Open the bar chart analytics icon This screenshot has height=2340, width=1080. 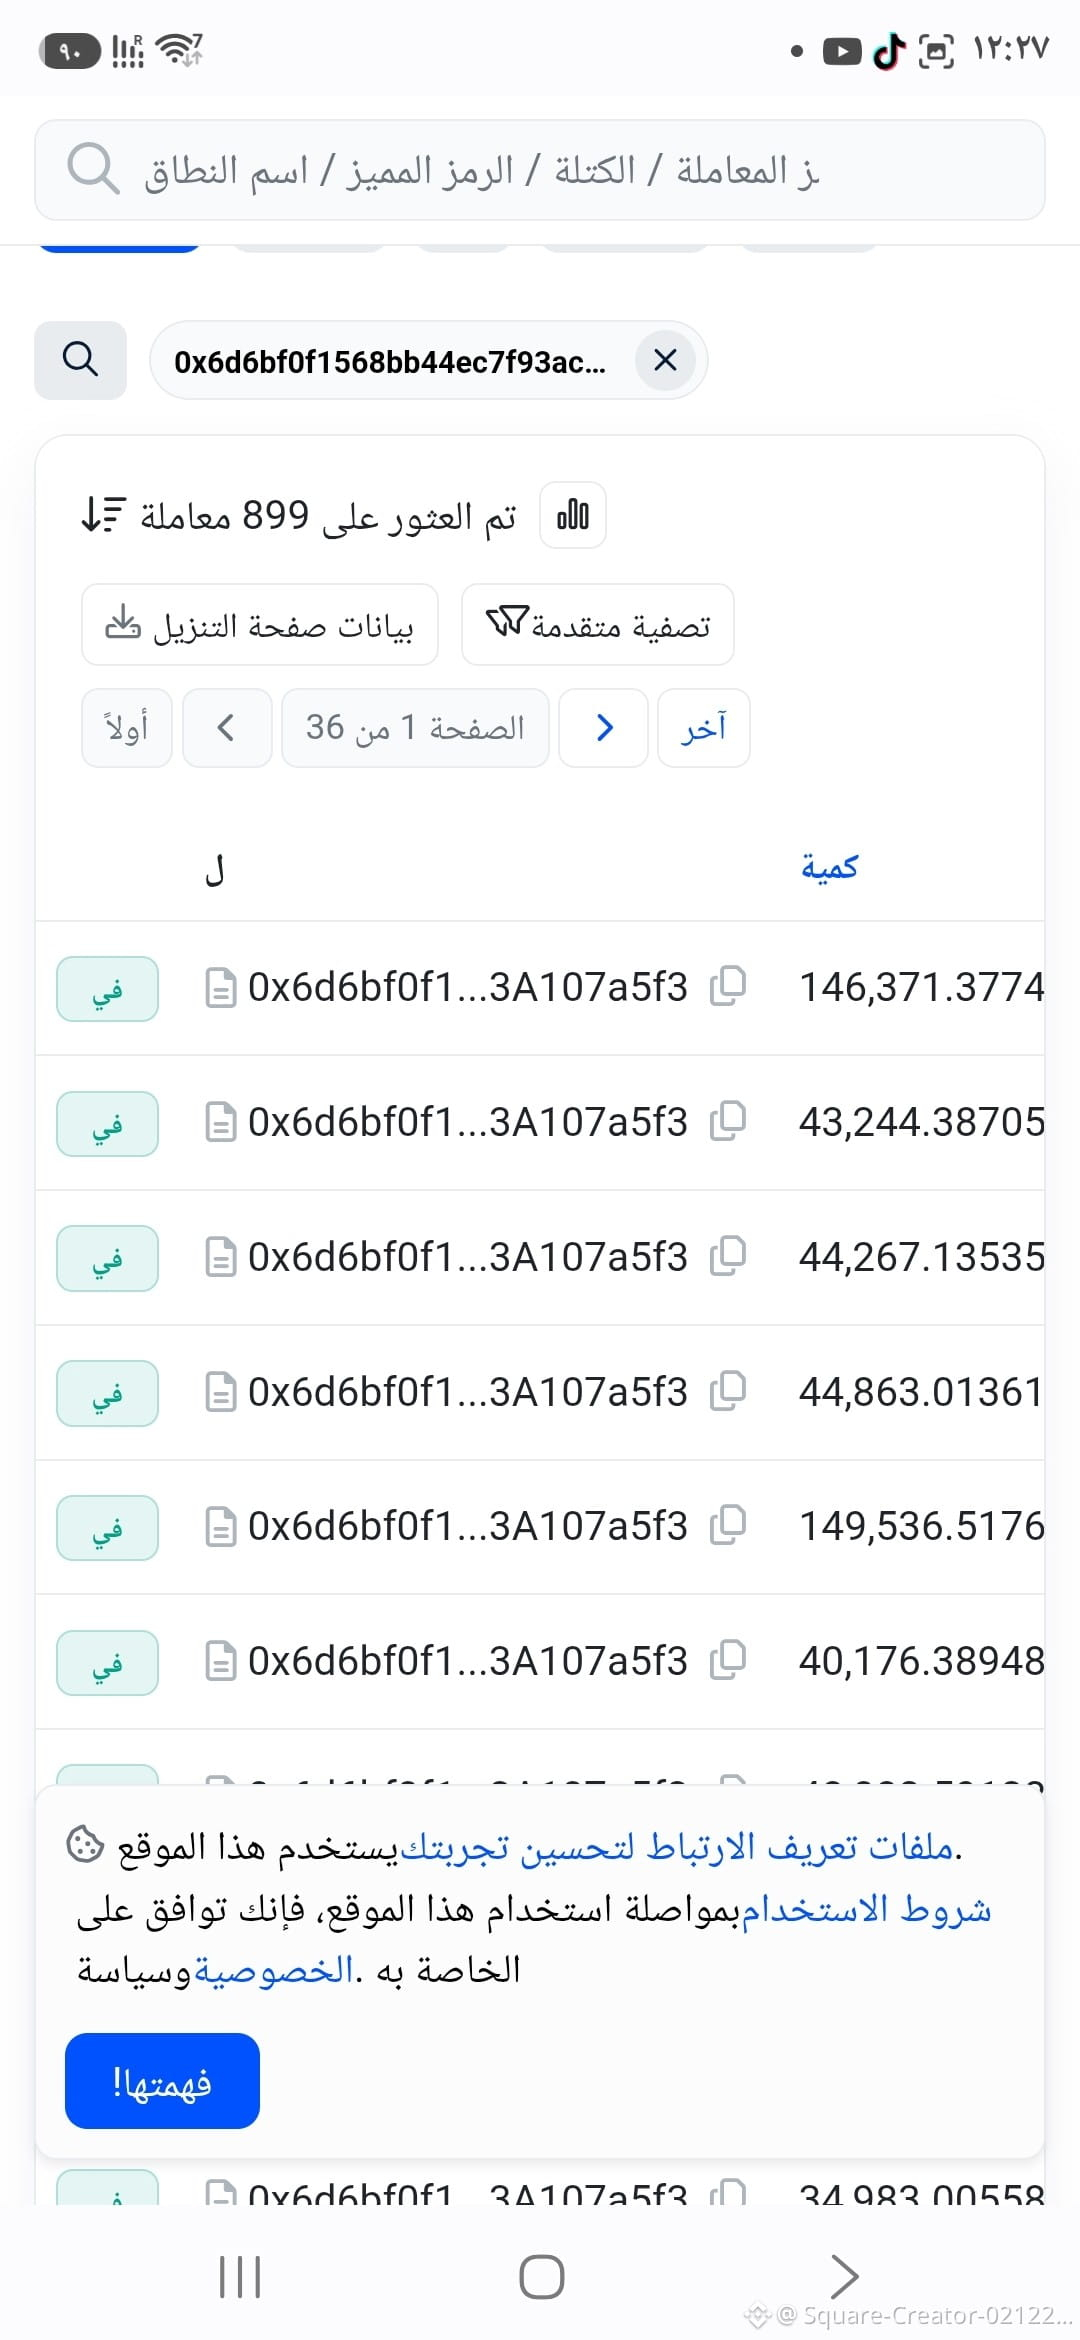[x=573, y=515]
